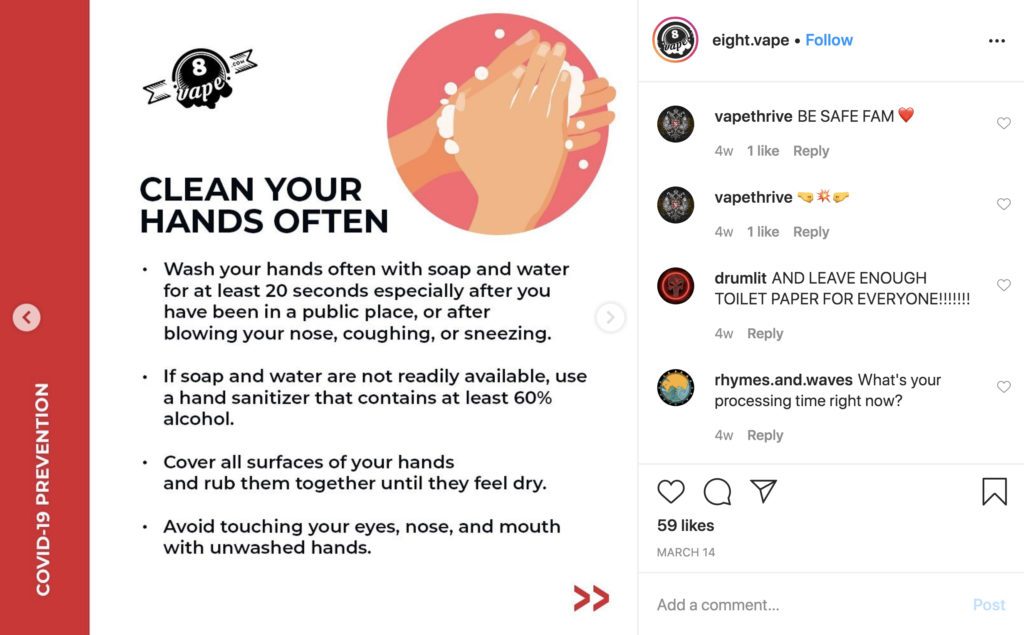1024x635 pixels.
Task: Share post via paper plane icon
Action: [x=763, y=491]
